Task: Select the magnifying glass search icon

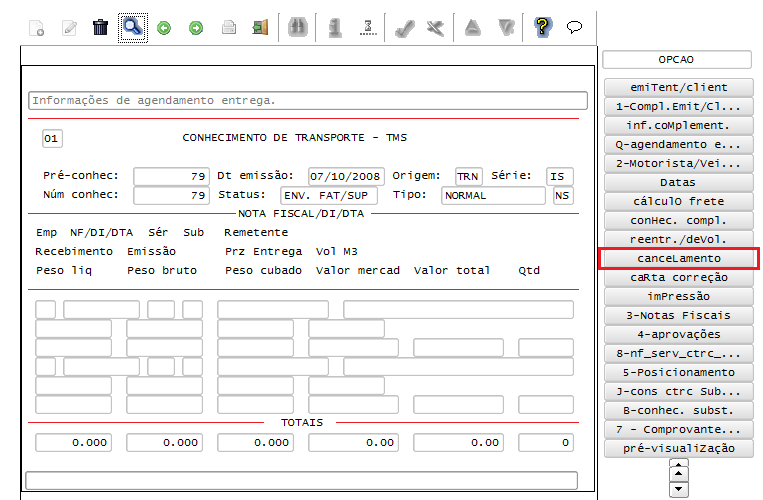Action: click(x=132, y=28)
